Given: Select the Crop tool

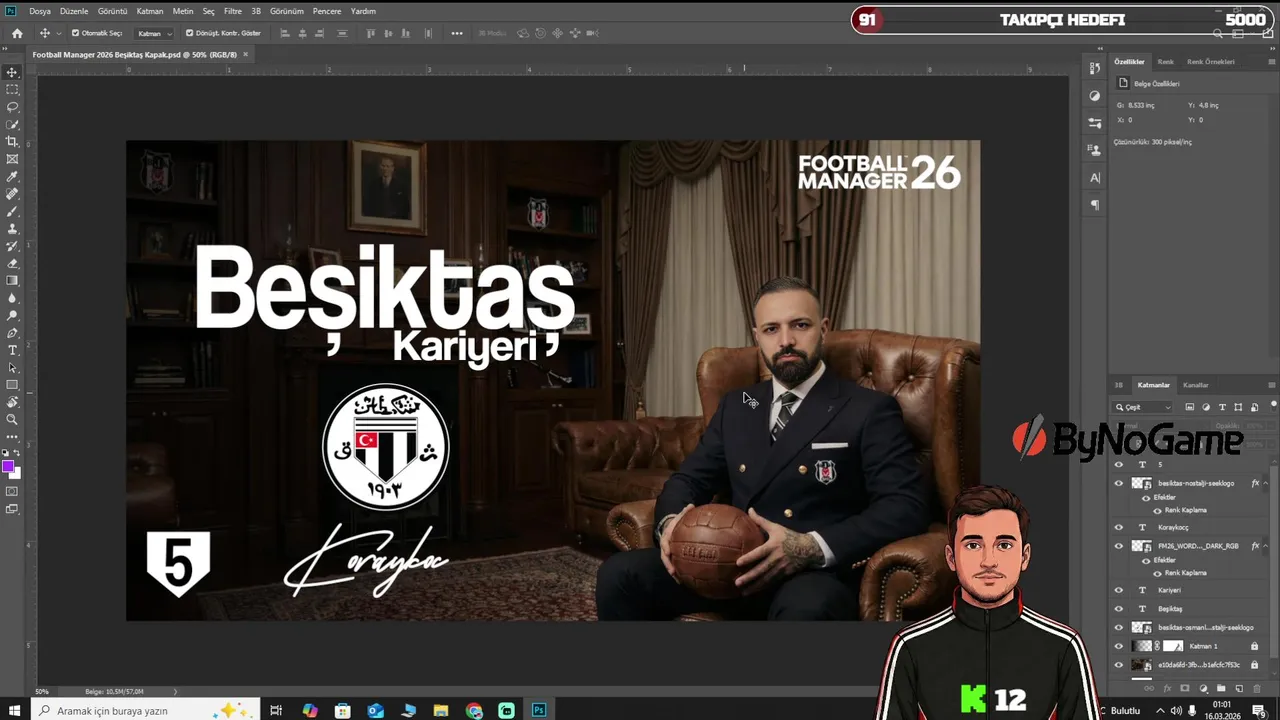Looking at the screenshot, I should click(12, 141).
